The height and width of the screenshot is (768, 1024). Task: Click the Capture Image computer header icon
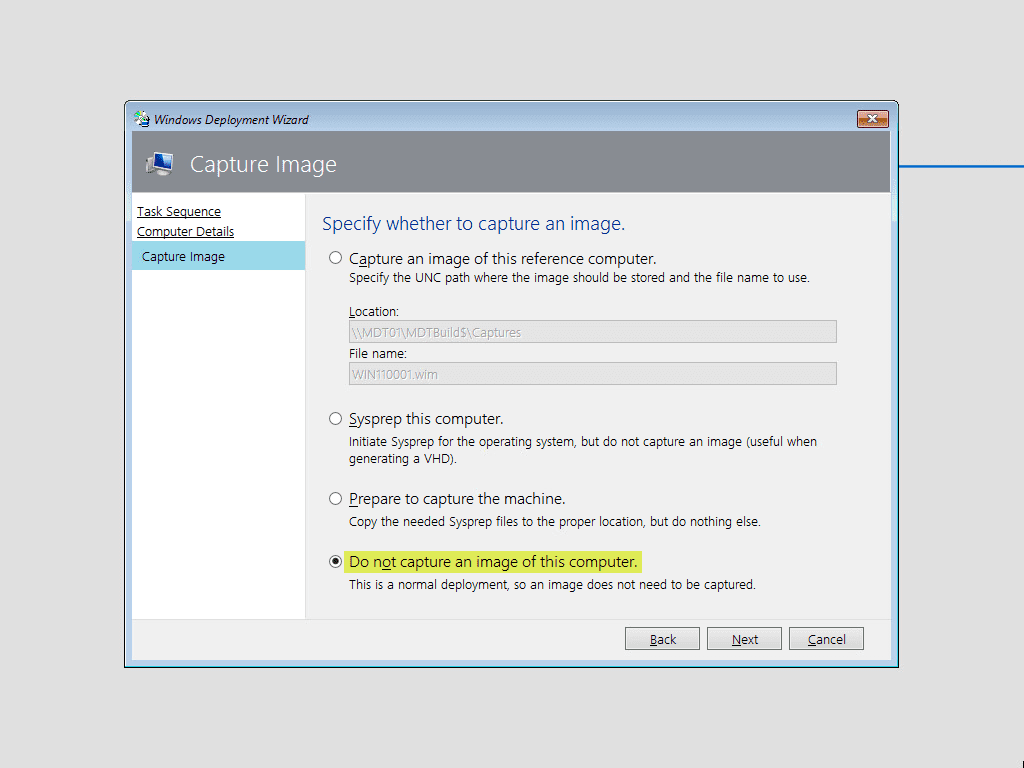point(160,164)
